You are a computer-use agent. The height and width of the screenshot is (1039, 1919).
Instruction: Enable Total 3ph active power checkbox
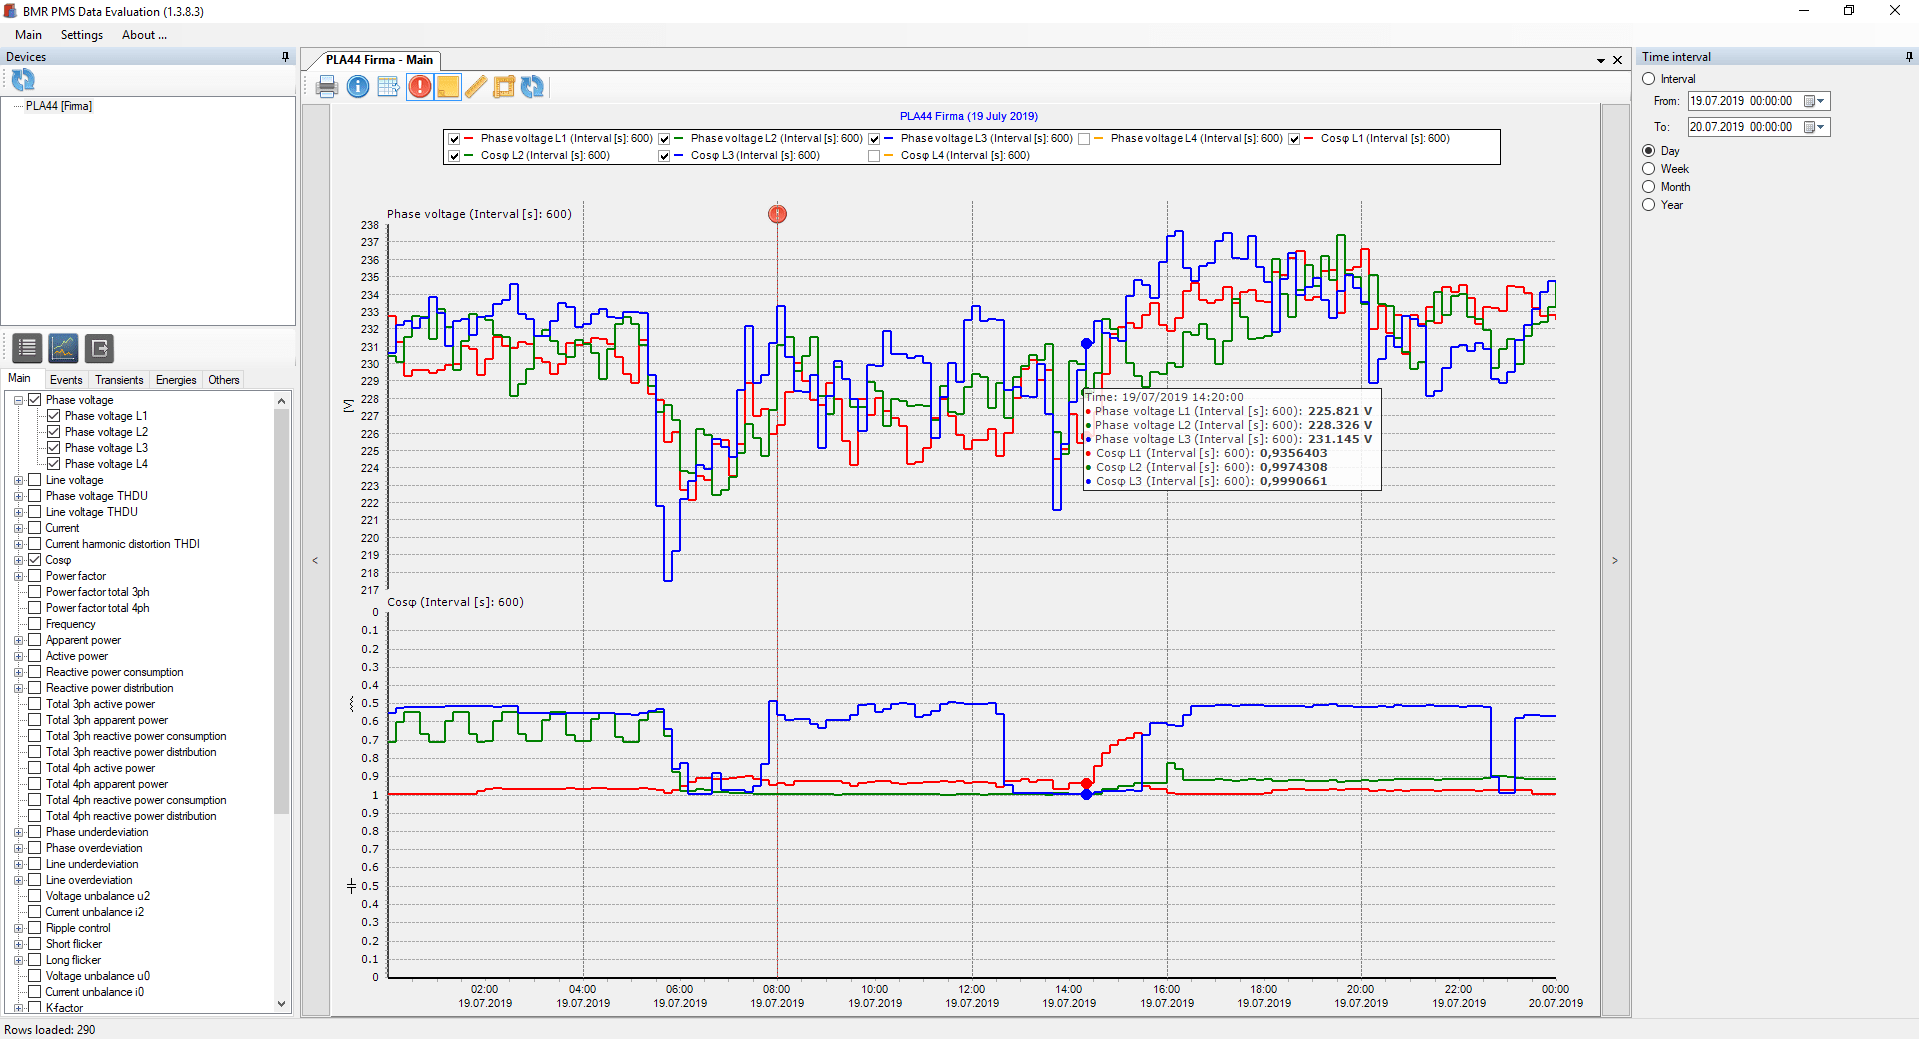[35, 704]
